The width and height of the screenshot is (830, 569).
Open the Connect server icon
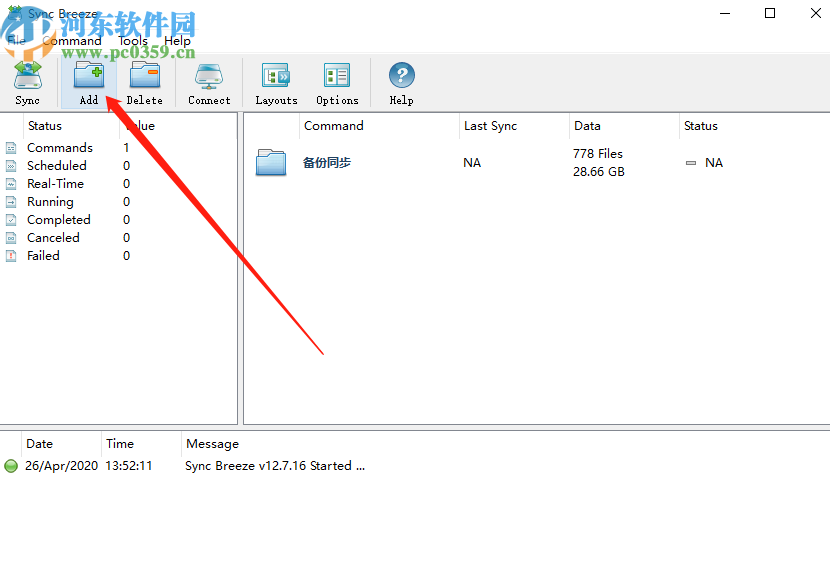(209, 76)
